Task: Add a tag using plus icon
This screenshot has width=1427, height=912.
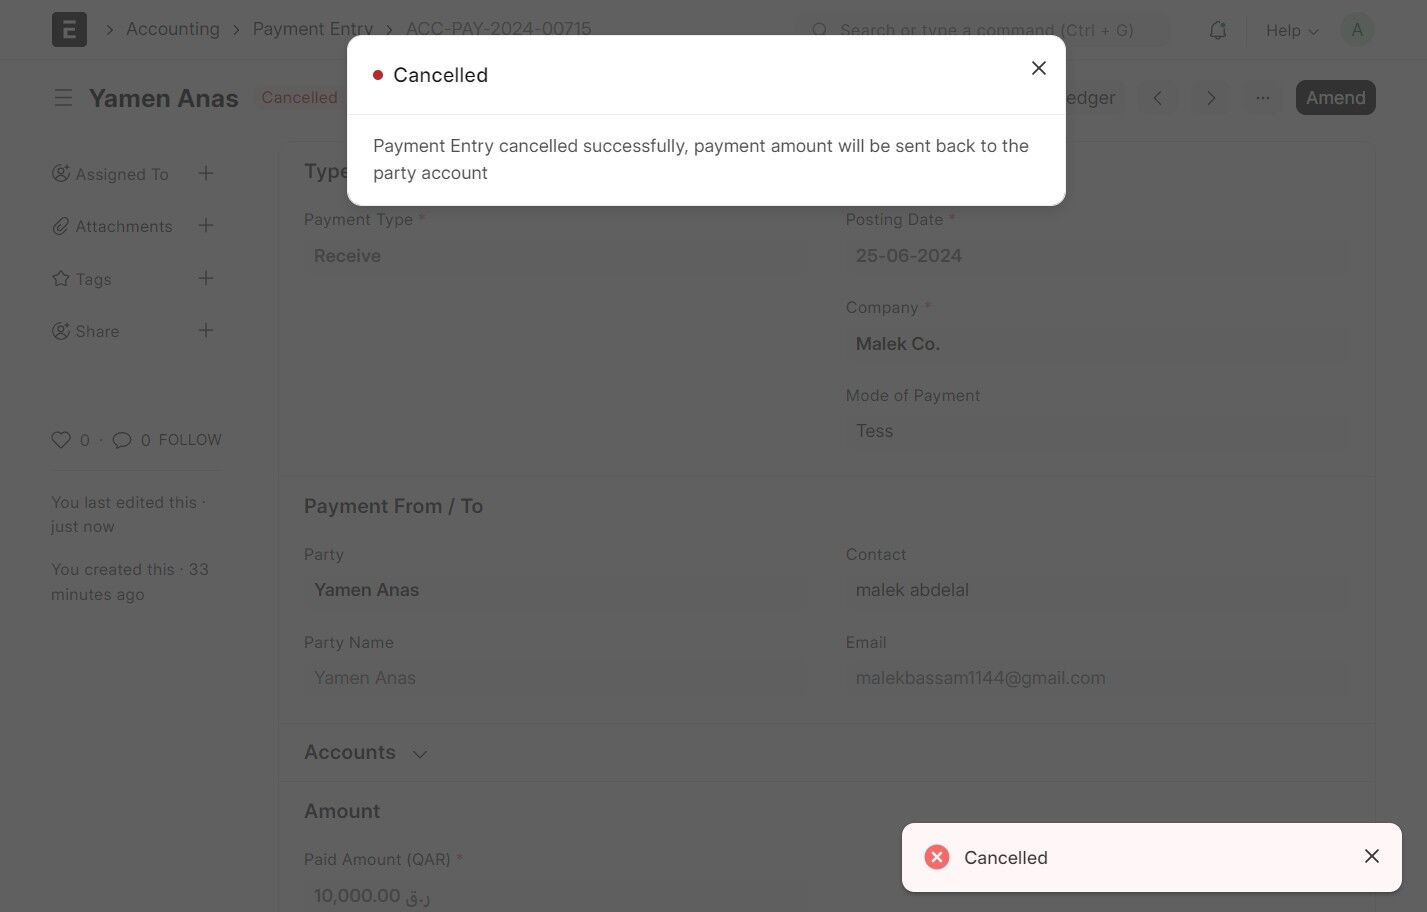Action: [x=205, y=278]
